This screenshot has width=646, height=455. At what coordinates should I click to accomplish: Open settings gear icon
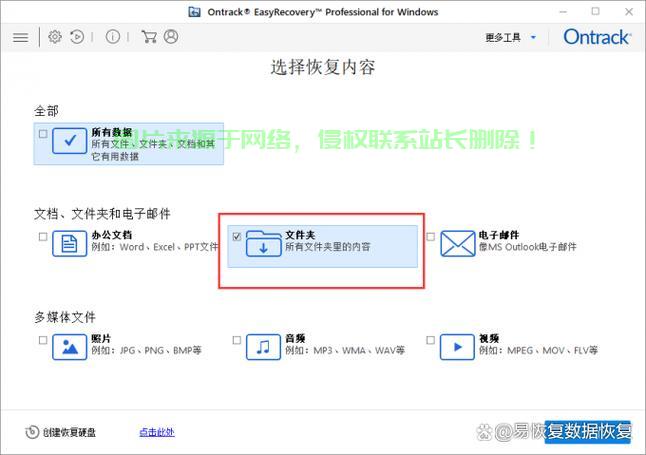tap(55, 37)
